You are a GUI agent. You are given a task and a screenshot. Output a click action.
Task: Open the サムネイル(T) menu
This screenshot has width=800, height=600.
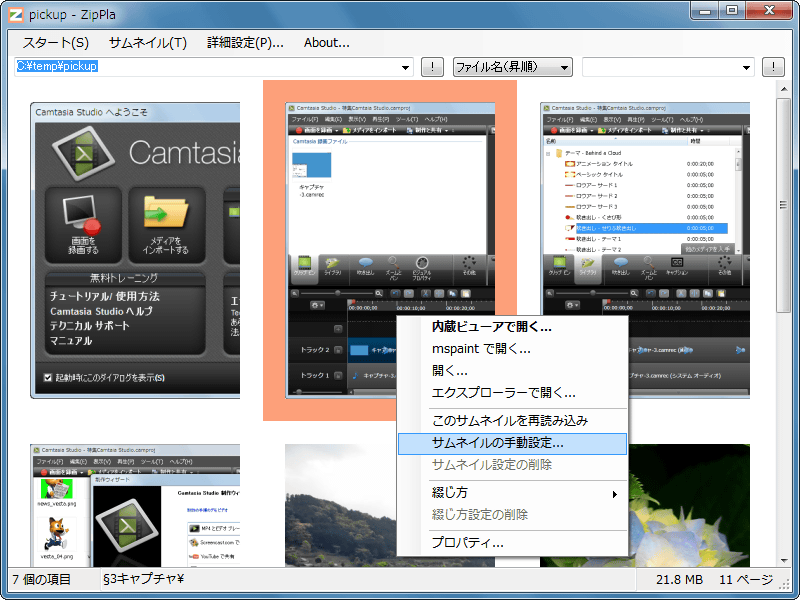pos(148,43)
